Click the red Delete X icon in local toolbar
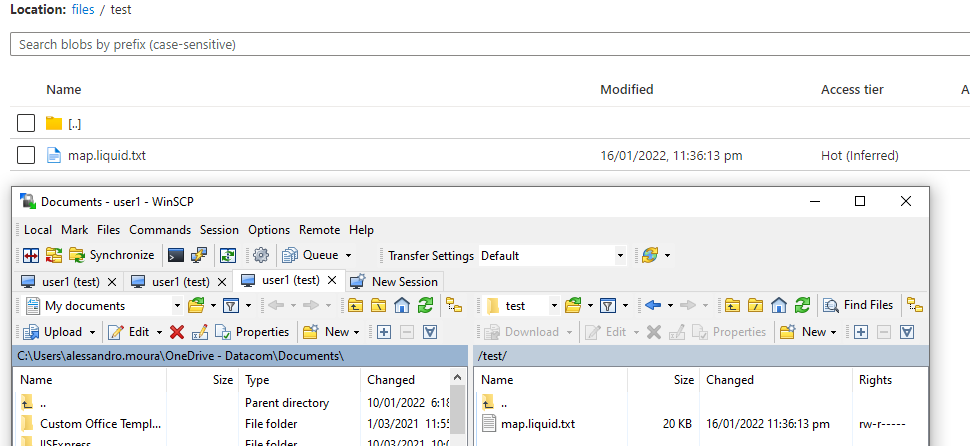The width and height of the screenshot is (970, 446). pos(177,332)
